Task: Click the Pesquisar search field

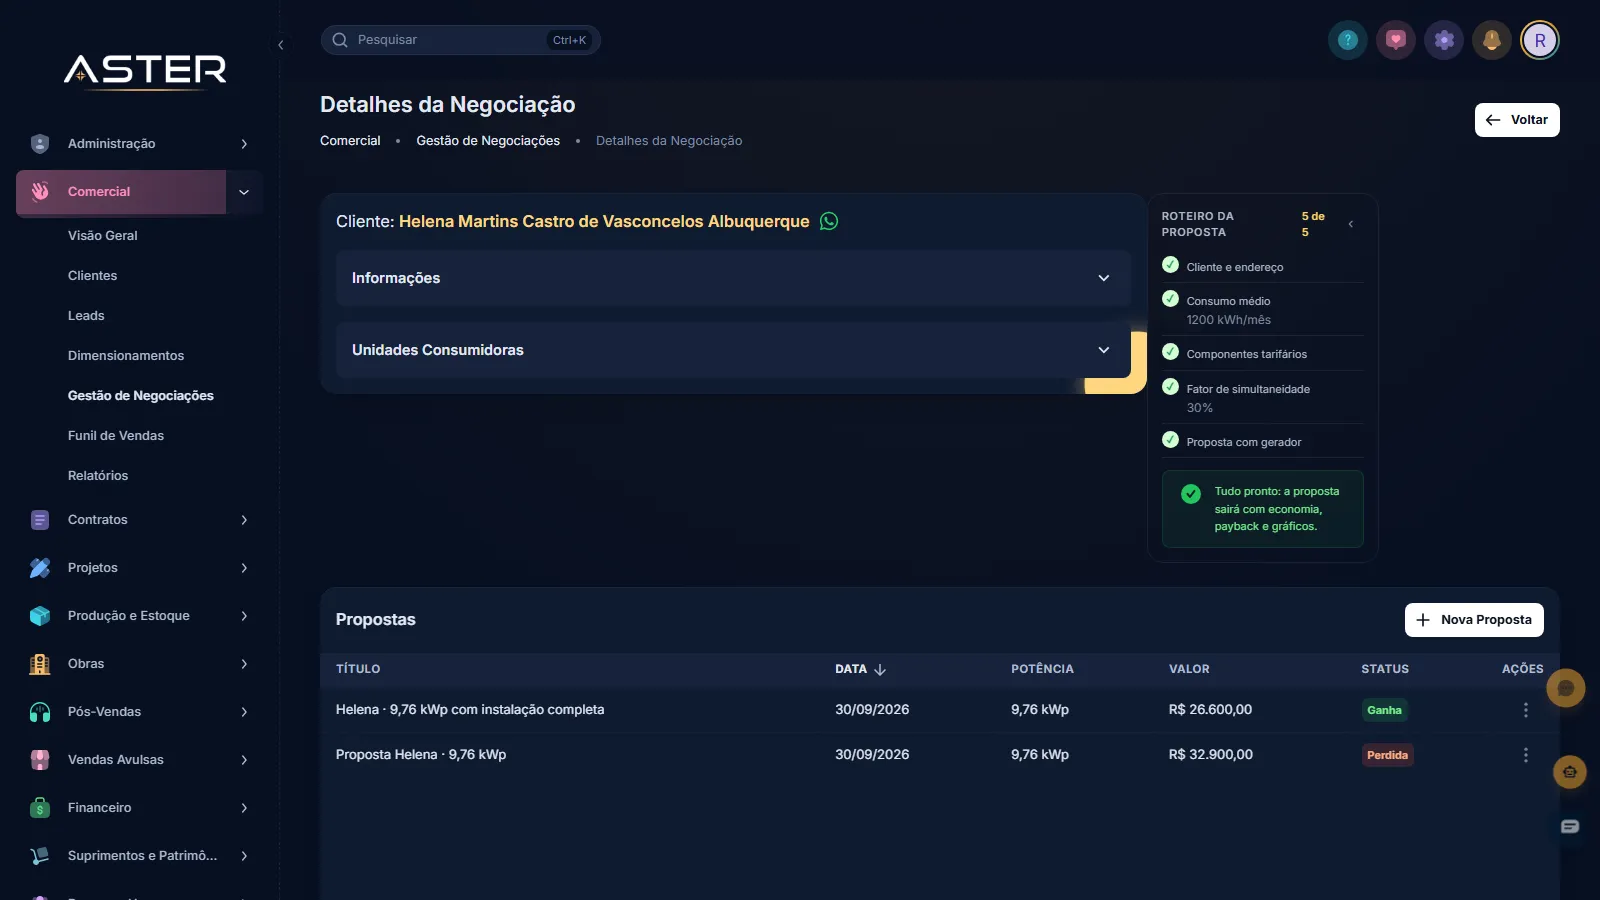Action: (460, 40)
